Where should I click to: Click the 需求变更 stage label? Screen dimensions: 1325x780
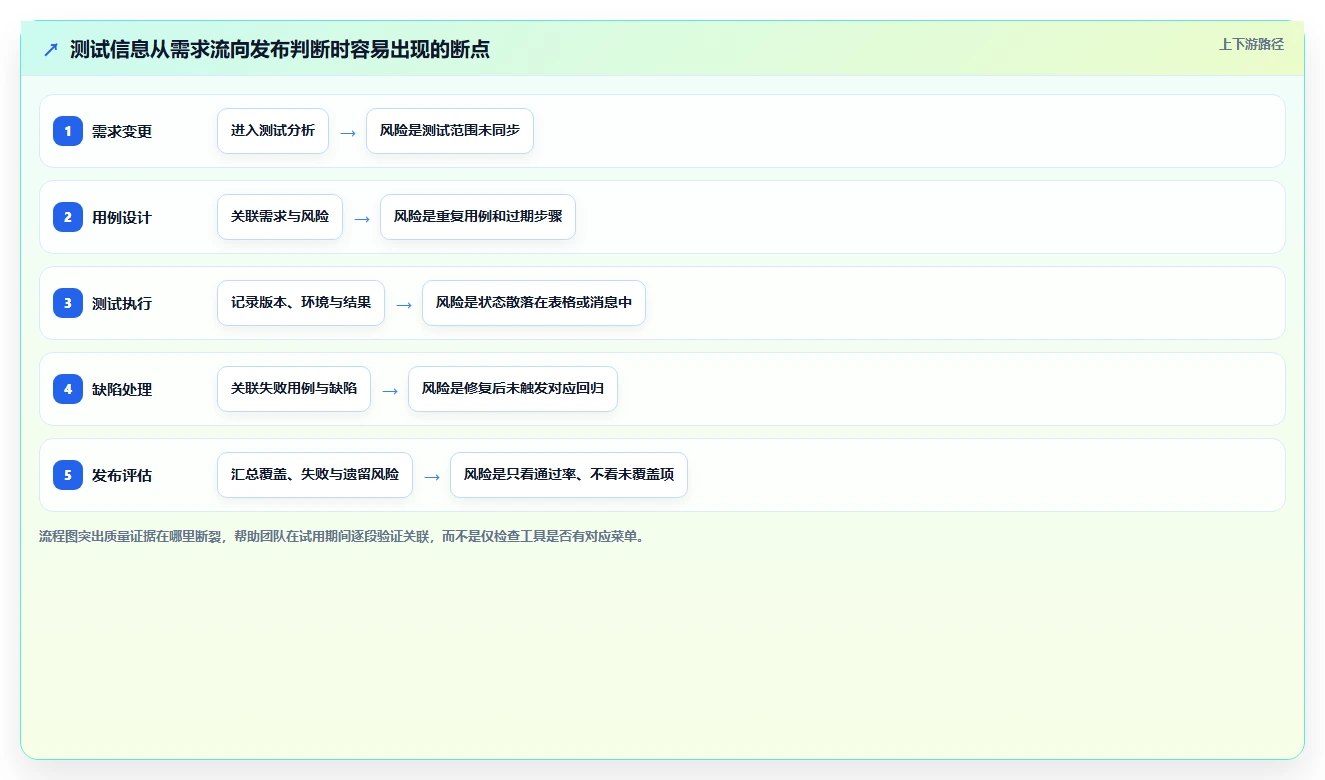[122, 131]
